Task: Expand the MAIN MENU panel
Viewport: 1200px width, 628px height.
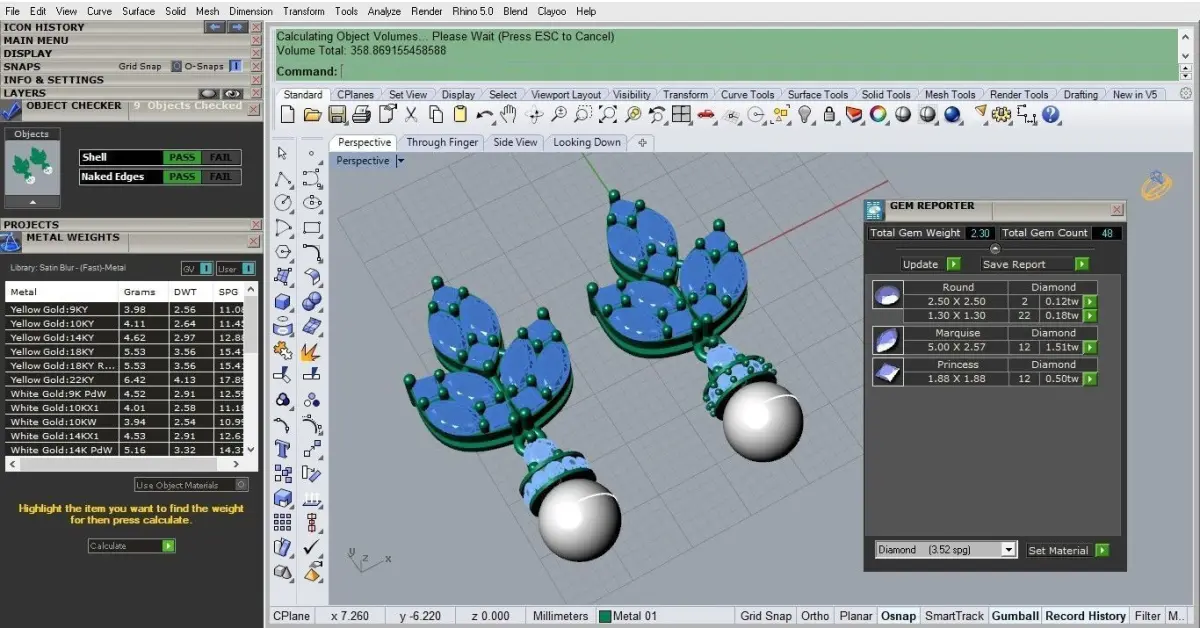Action: pyautogui.click(x=36, y=40)
